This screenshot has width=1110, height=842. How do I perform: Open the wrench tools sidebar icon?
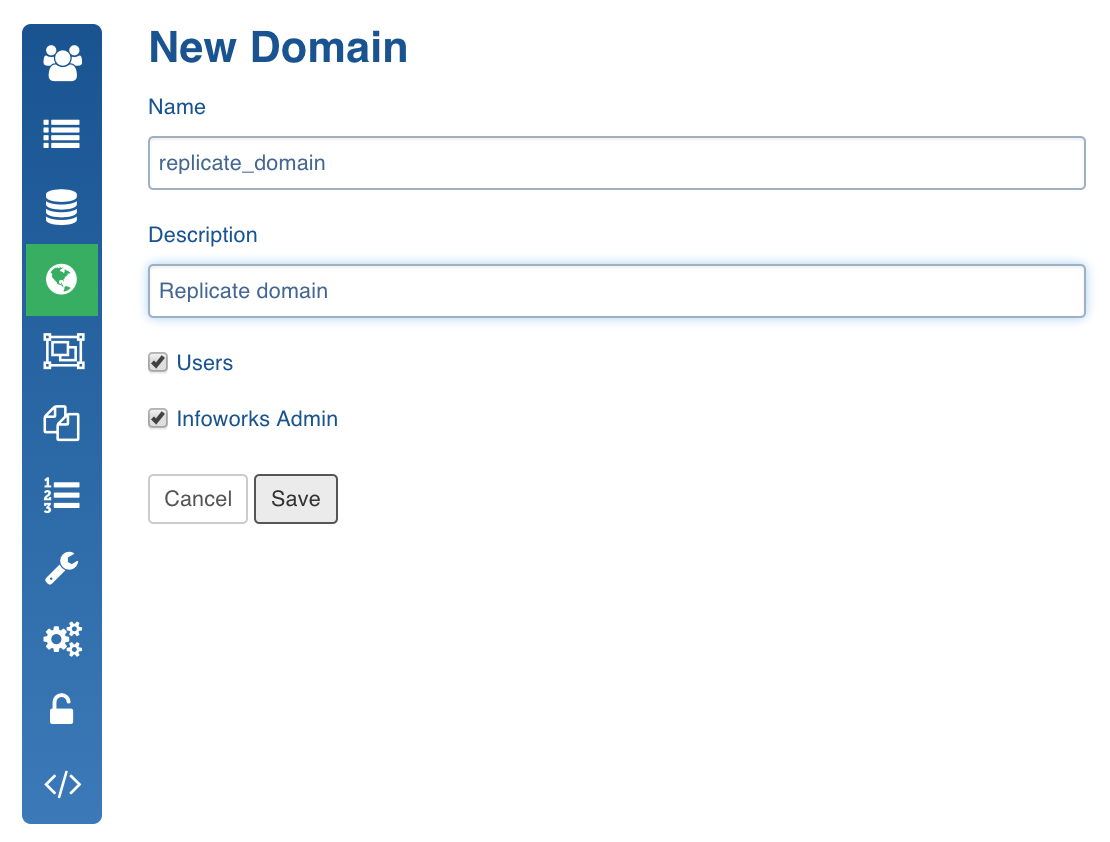(x=62, y=568)
